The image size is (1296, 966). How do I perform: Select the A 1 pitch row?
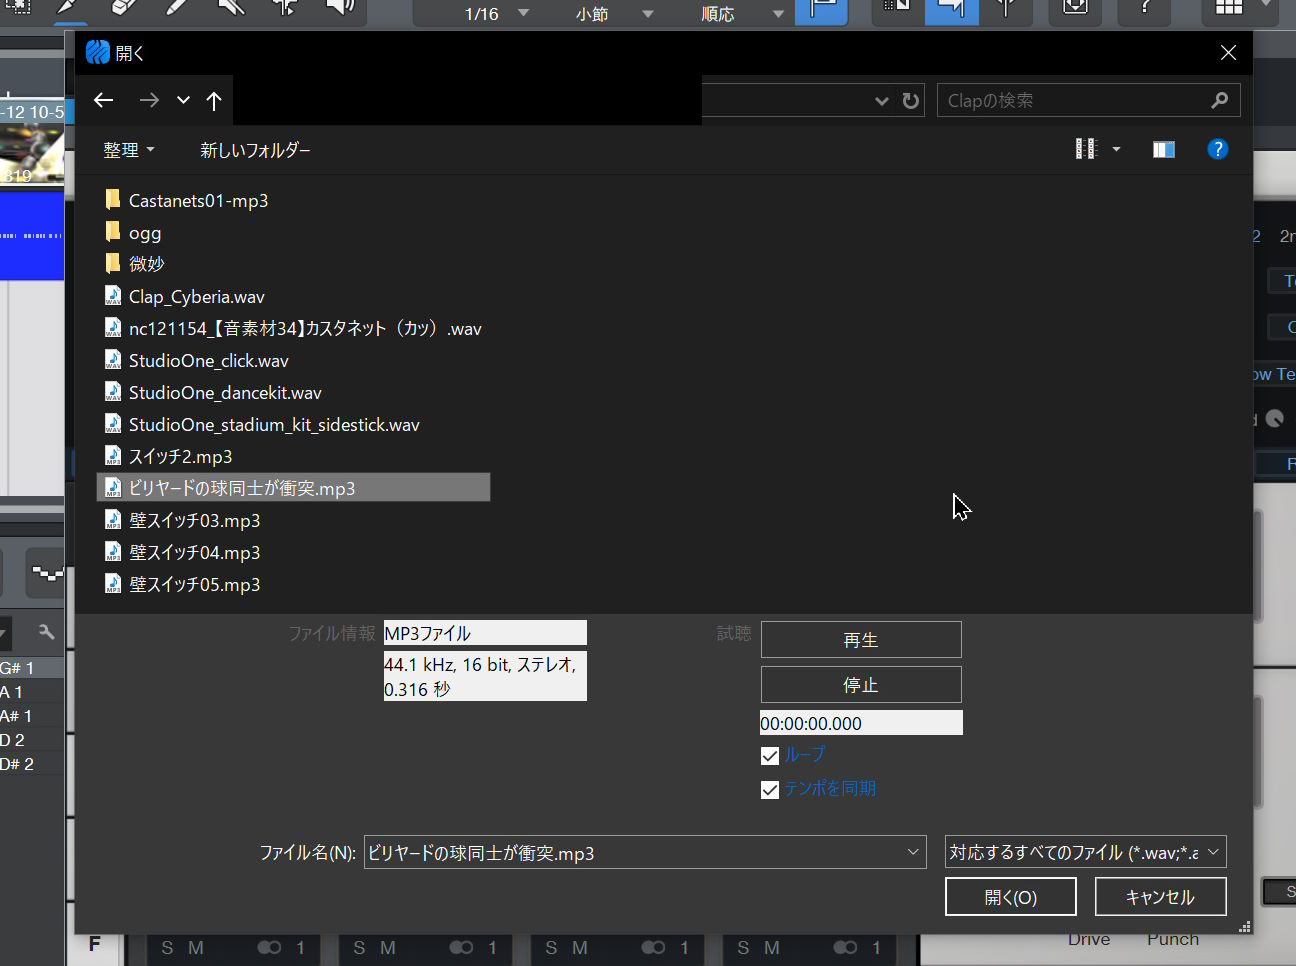coord(32,692)
